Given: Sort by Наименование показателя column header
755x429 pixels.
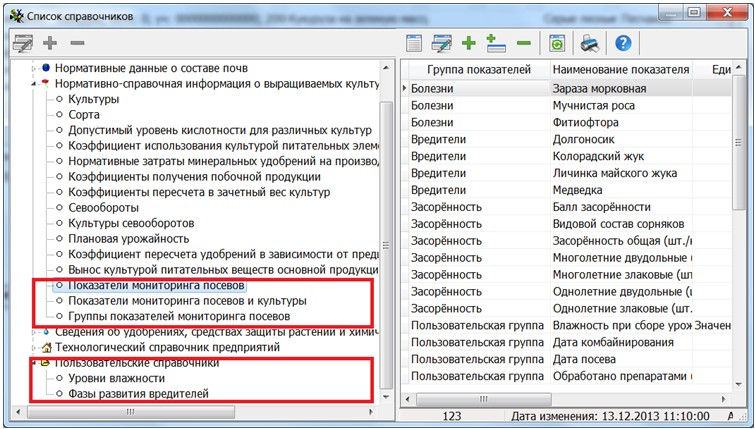Looking at the screenshot, I should click(x=620, y=69).
